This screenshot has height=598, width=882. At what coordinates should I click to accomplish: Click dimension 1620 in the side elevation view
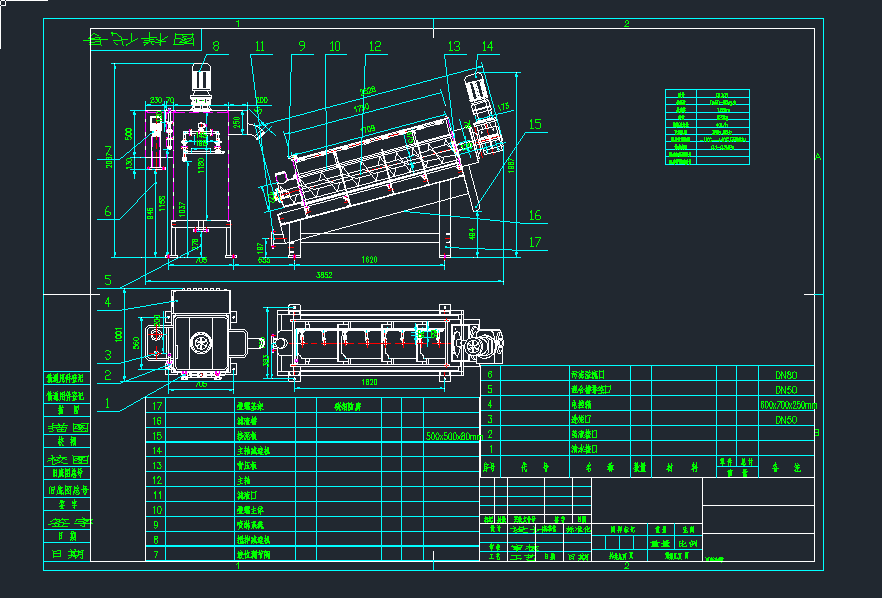pyautogui.click(x=369, y=259)
